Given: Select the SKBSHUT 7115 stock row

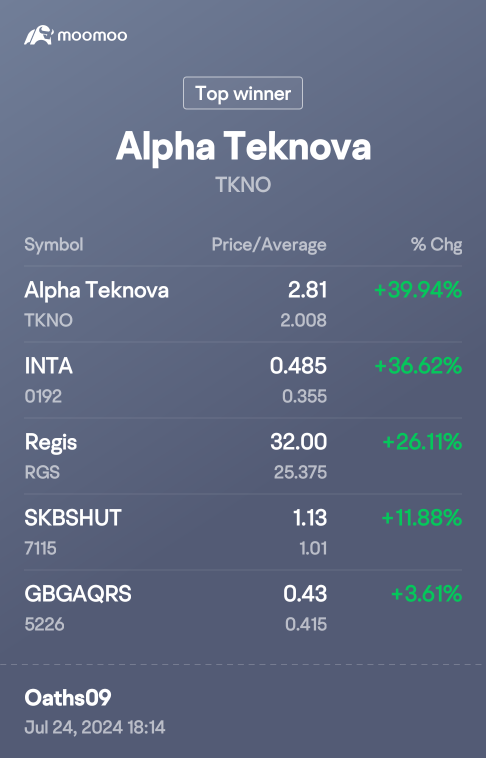Looking at the screenshot, I should (x=243, y=532).
